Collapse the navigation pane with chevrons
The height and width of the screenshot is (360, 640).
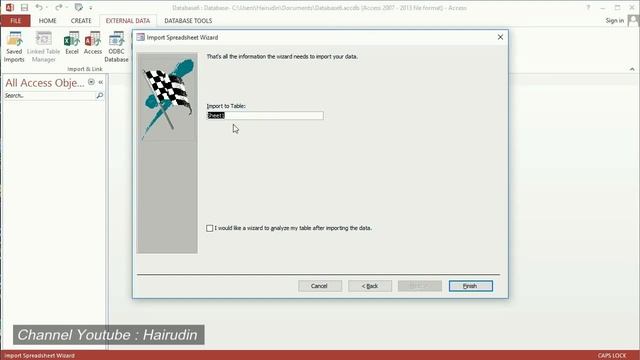click(x=100, y=82)
